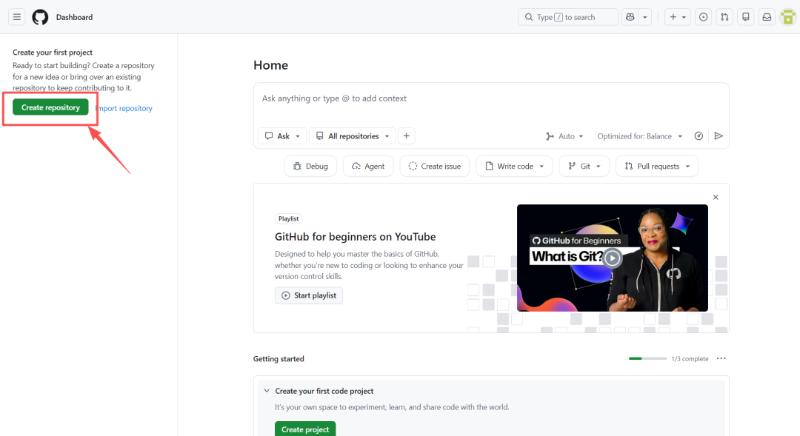Screen dimensions: 800x436
Task: Click the Getting started progress bar
Action: (x=647, y=358)
